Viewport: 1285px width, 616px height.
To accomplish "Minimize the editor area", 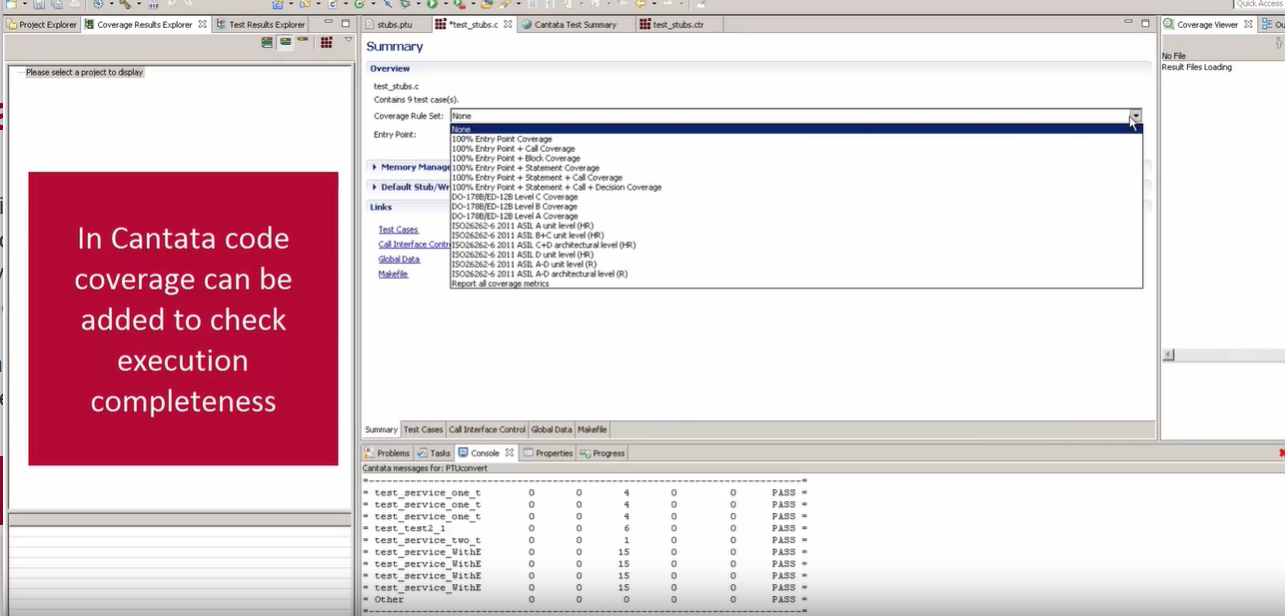I will [1128, 23].
